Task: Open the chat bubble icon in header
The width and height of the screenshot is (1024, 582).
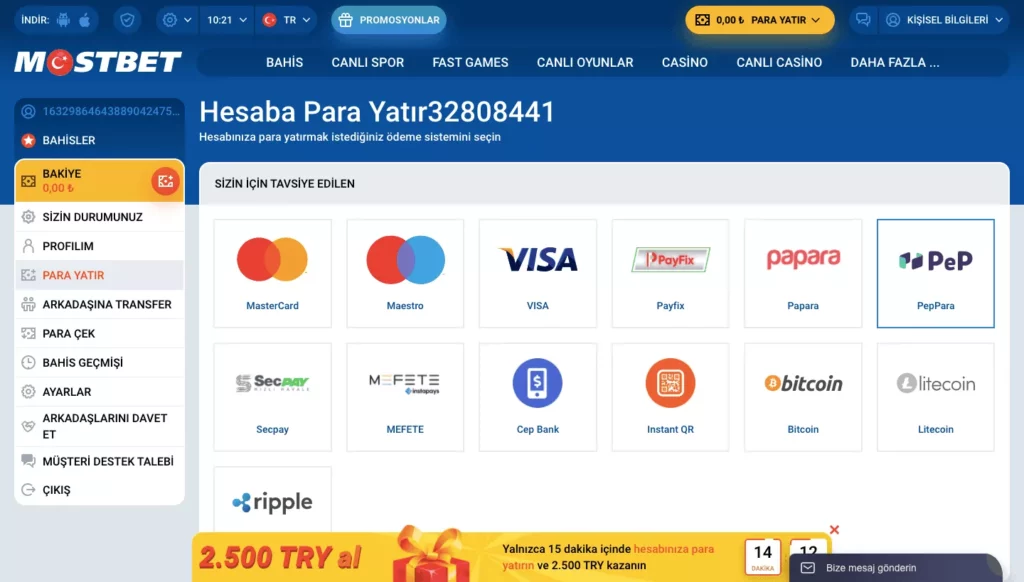Action: [863, 20]
